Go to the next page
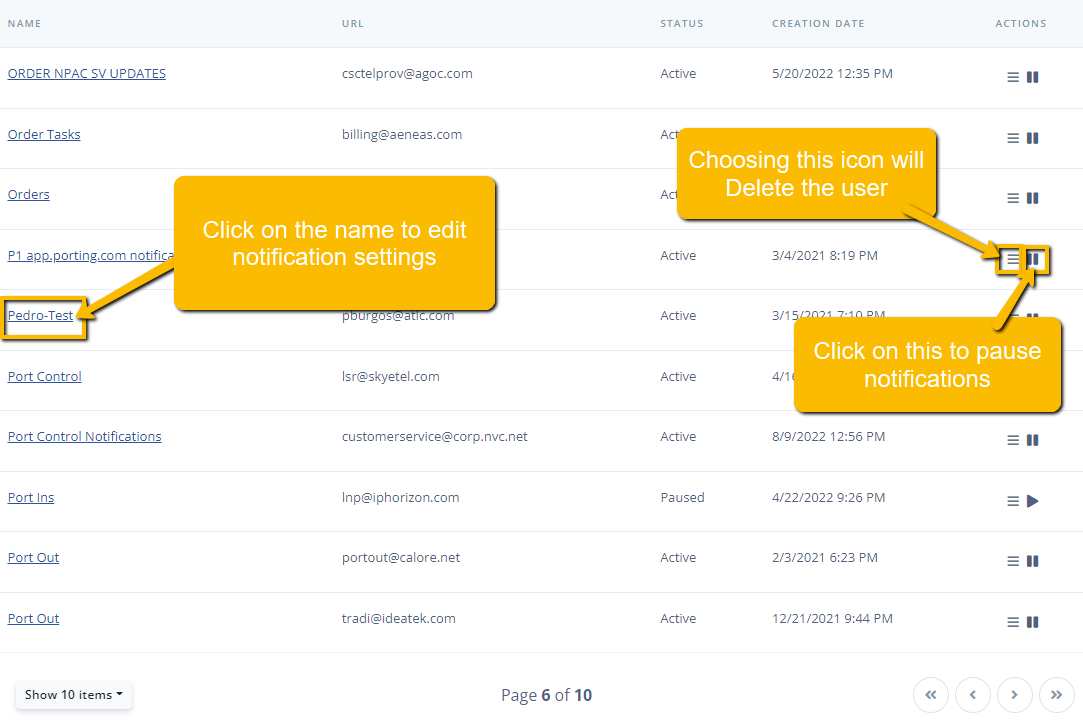 click(x=1014, y=695)
